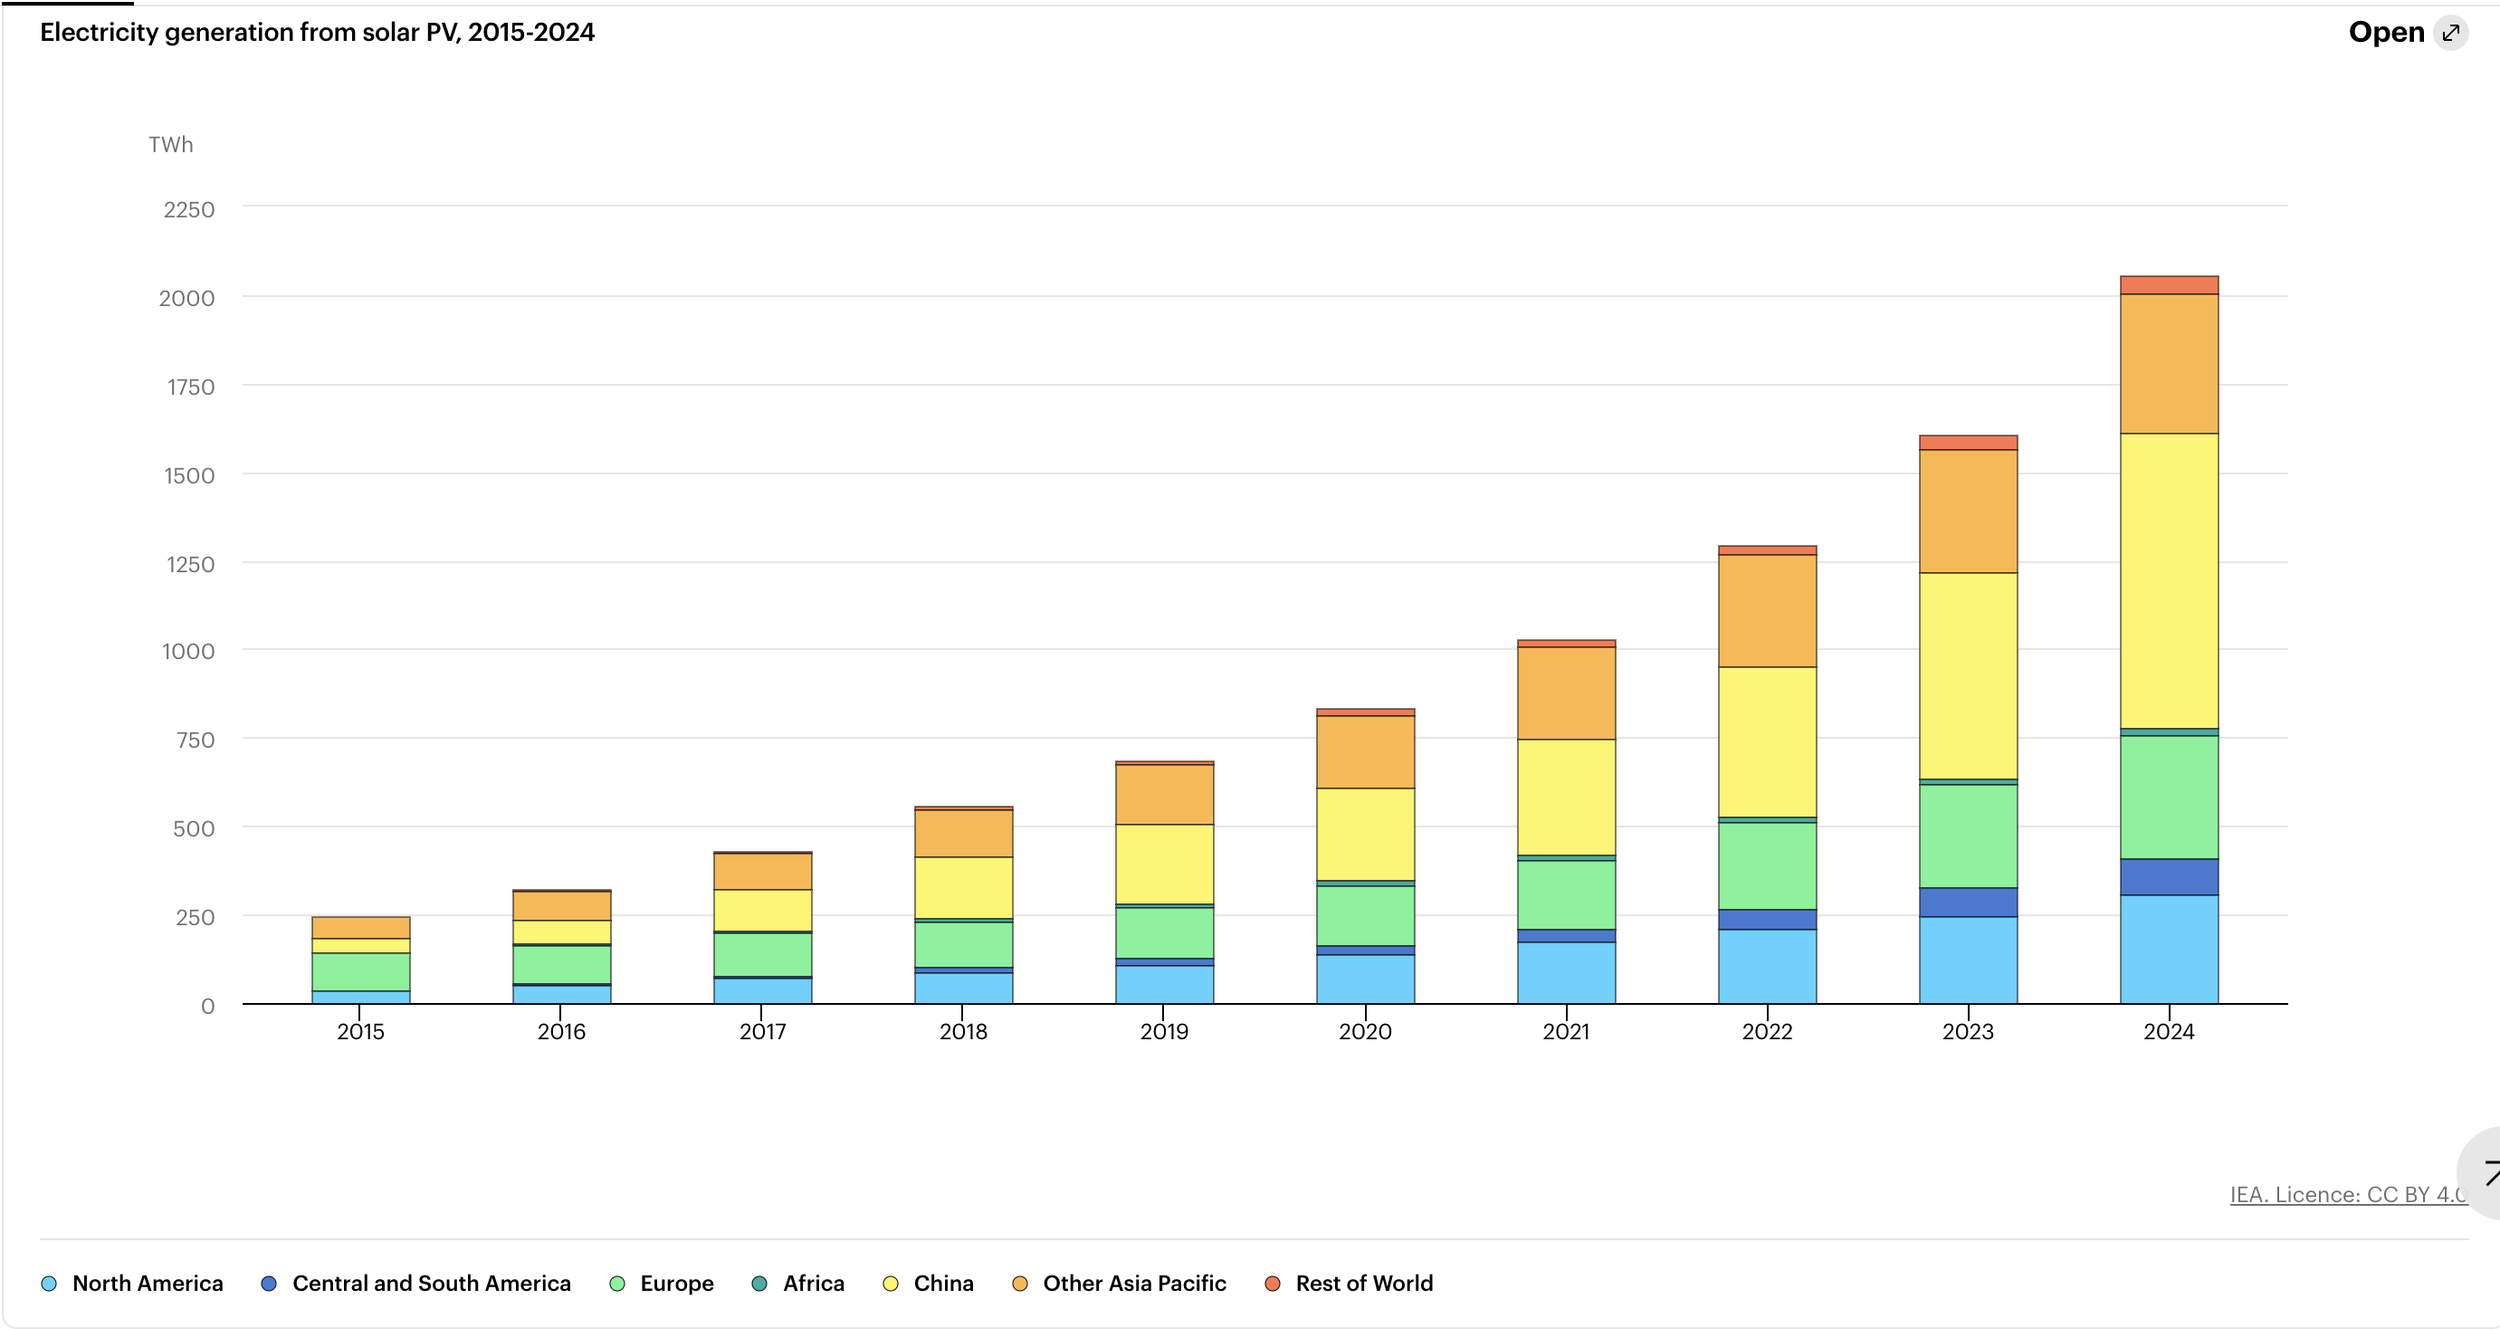Click the expand arrows icon beside Open

2451,33
